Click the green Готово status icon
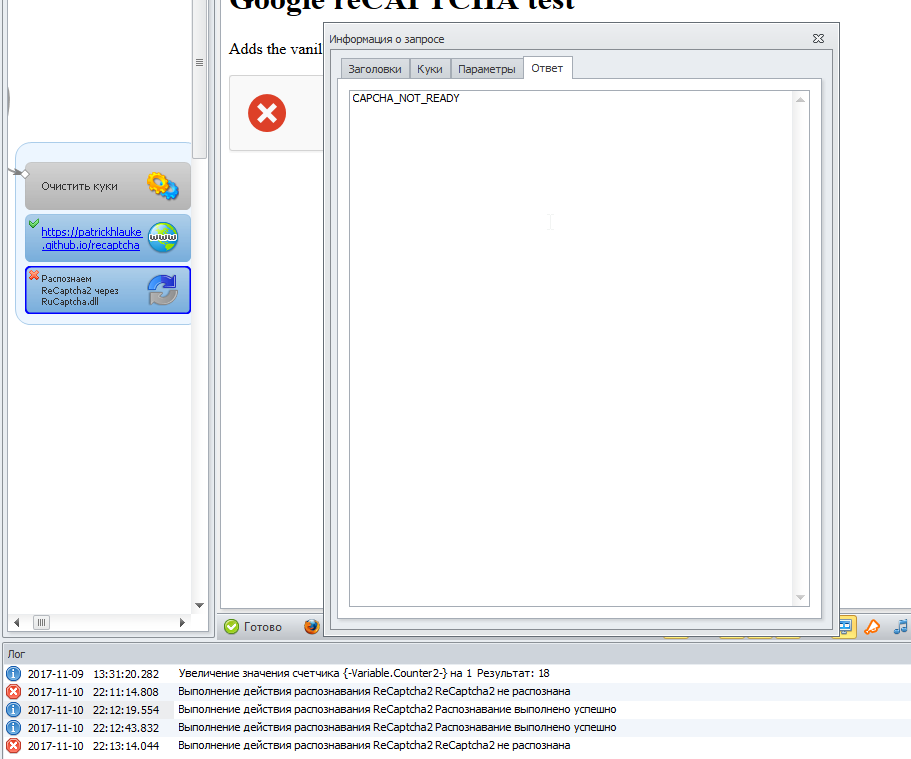 click(x=231, y=626)
